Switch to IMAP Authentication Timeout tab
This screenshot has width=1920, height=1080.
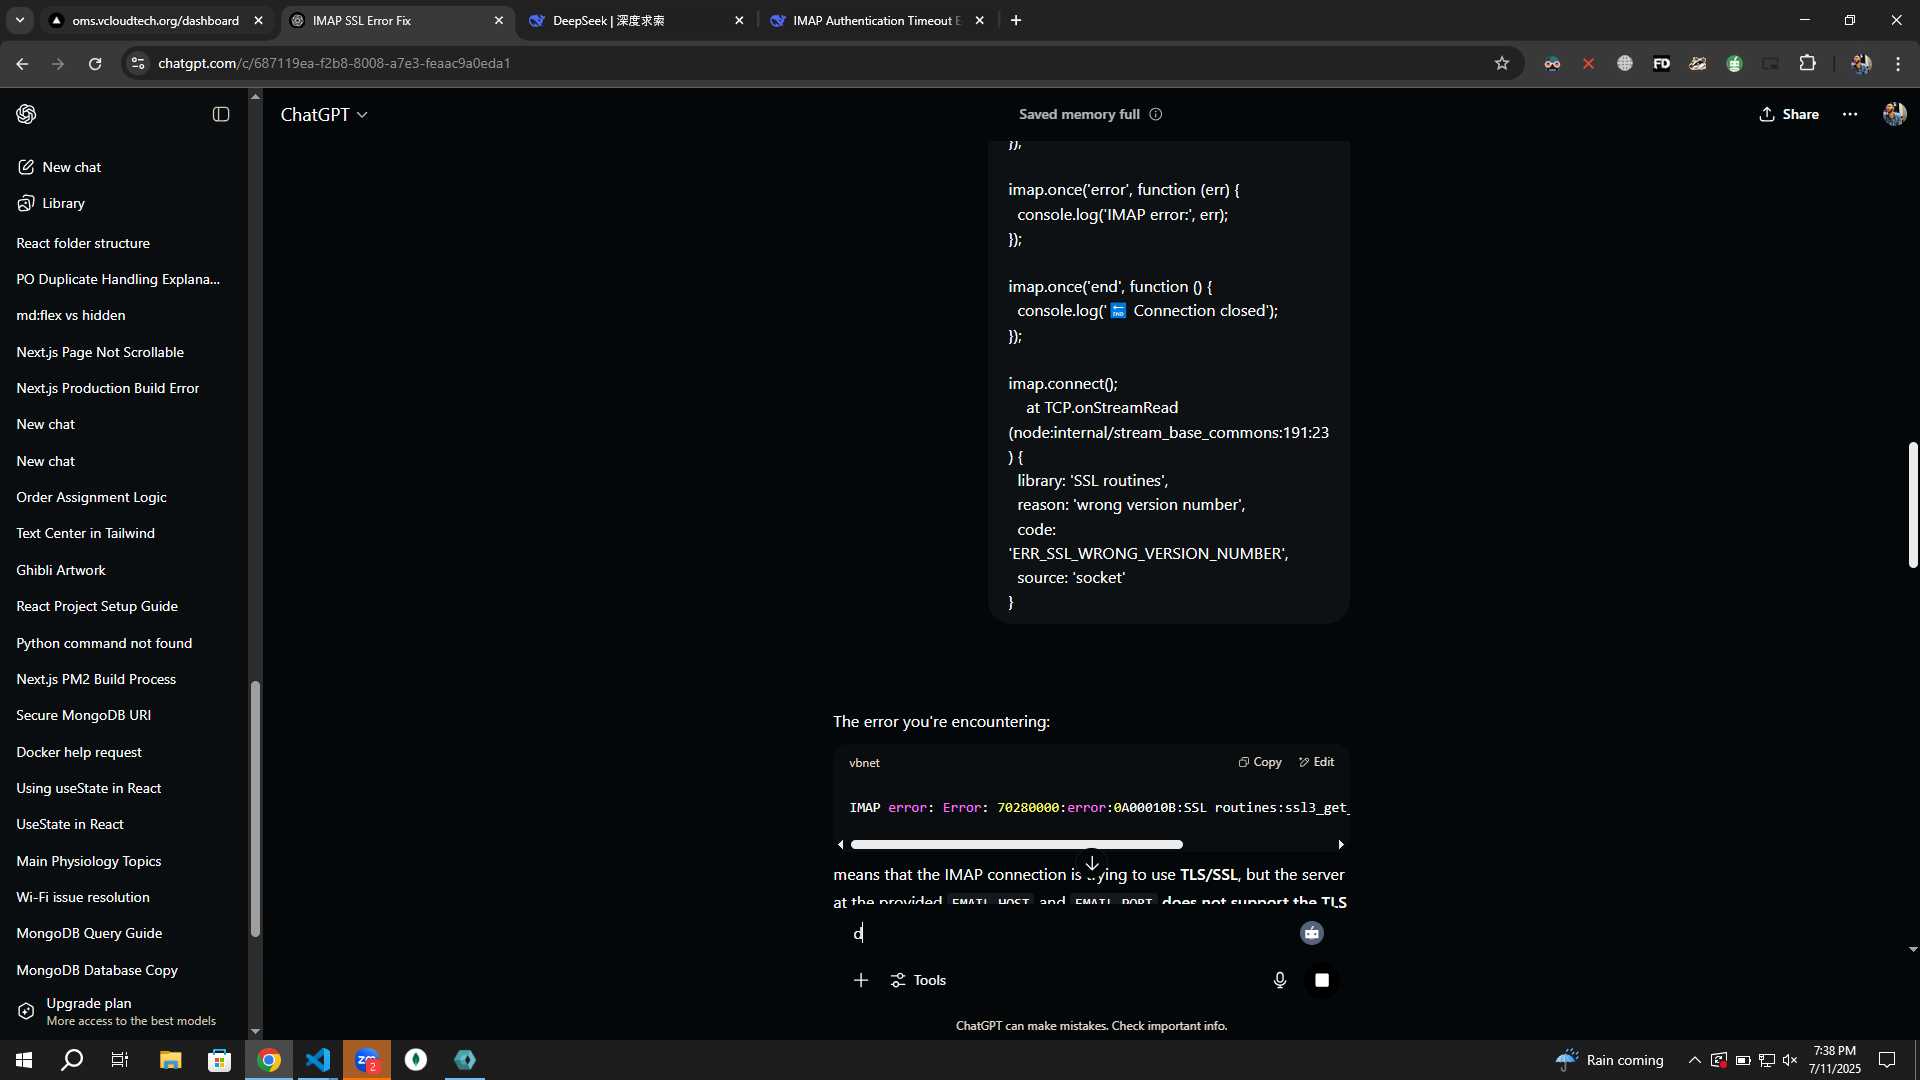pos(868,20)
